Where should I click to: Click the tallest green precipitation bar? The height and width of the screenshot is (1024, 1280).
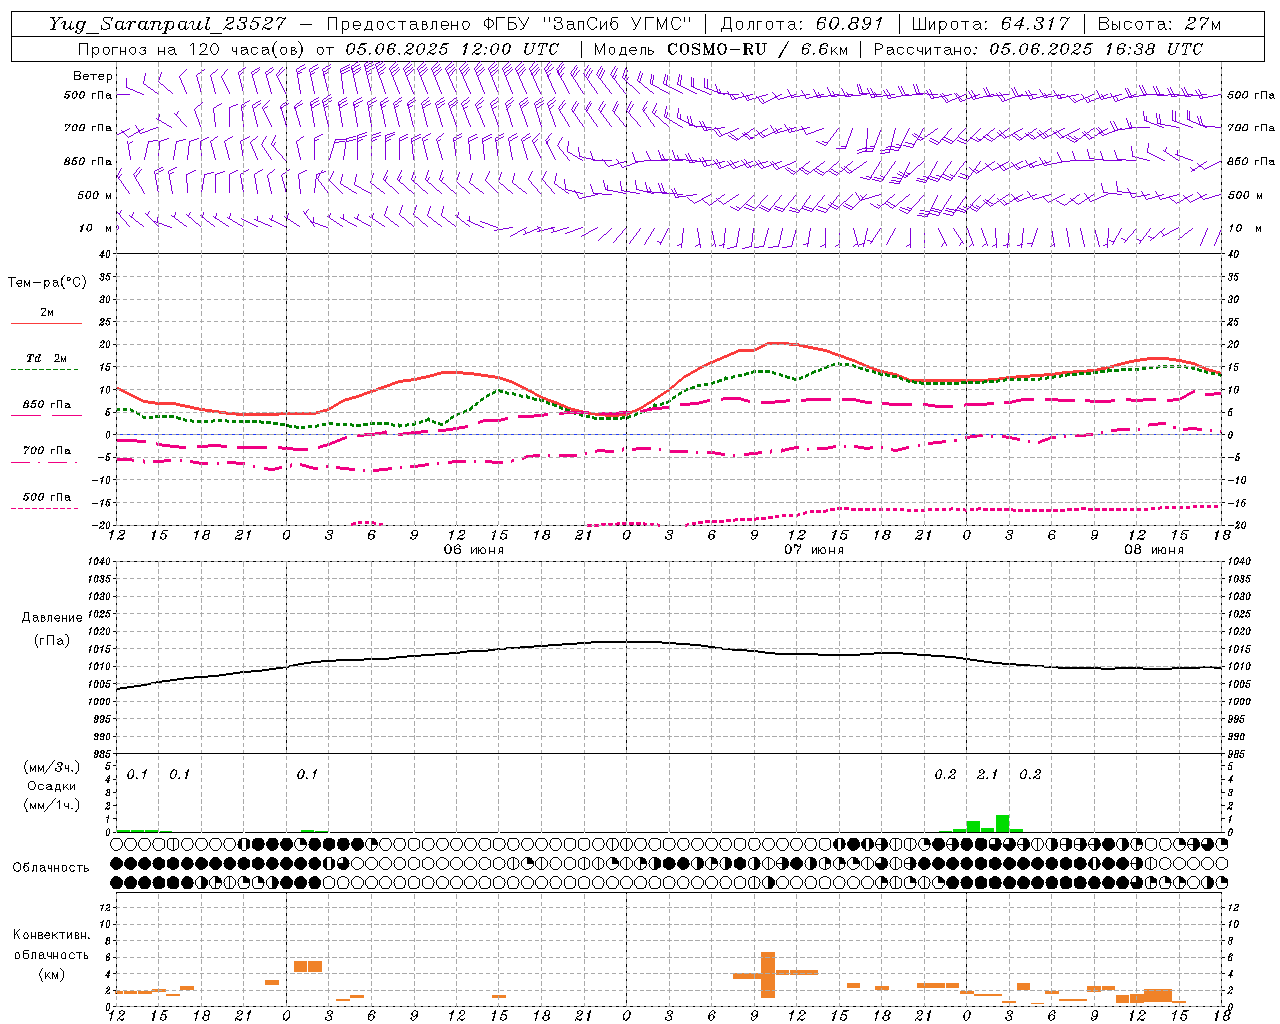pos(1002,824)
